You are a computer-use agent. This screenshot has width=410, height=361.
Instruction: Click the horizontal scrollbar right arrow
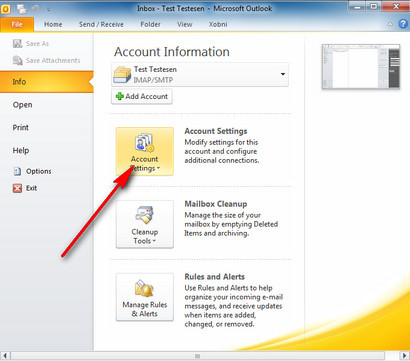pos(404,356)
